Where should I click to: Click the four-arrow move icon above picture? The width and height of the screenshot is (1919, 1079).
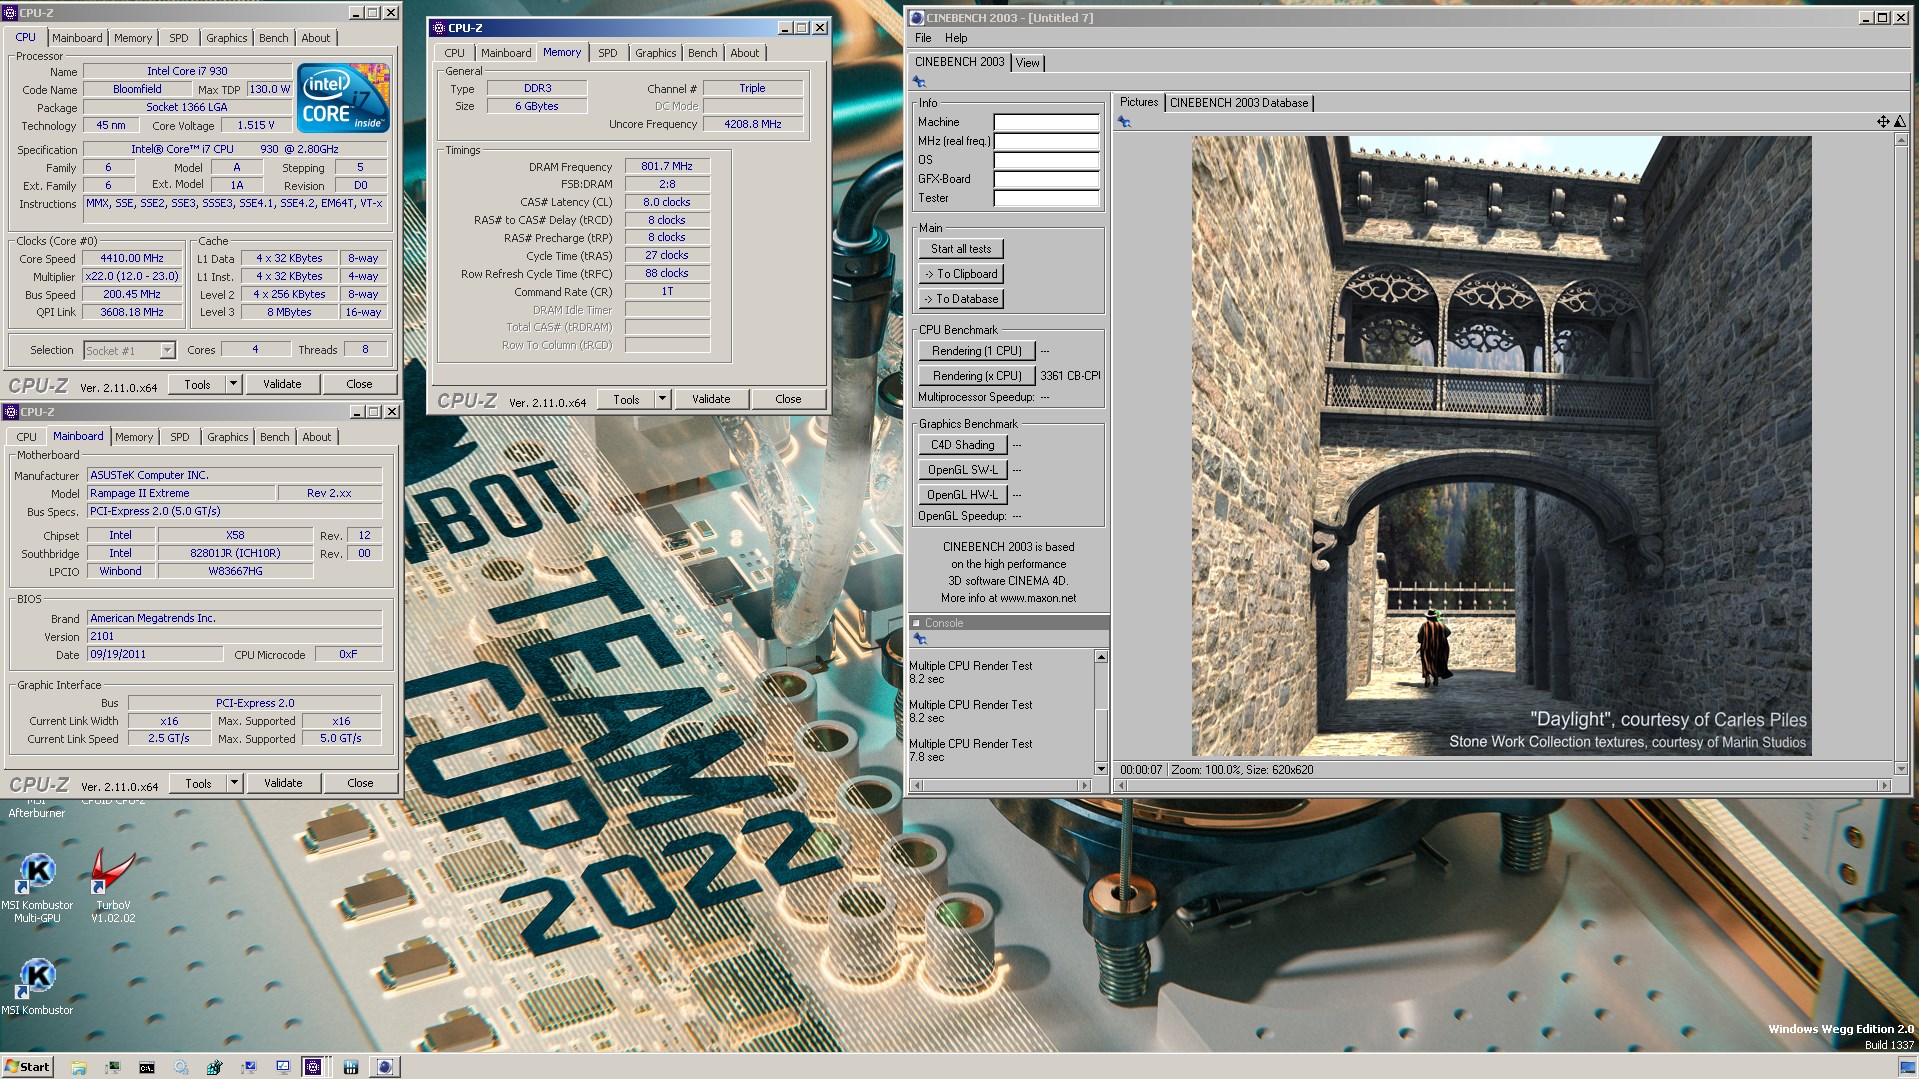click(1883, 122)
